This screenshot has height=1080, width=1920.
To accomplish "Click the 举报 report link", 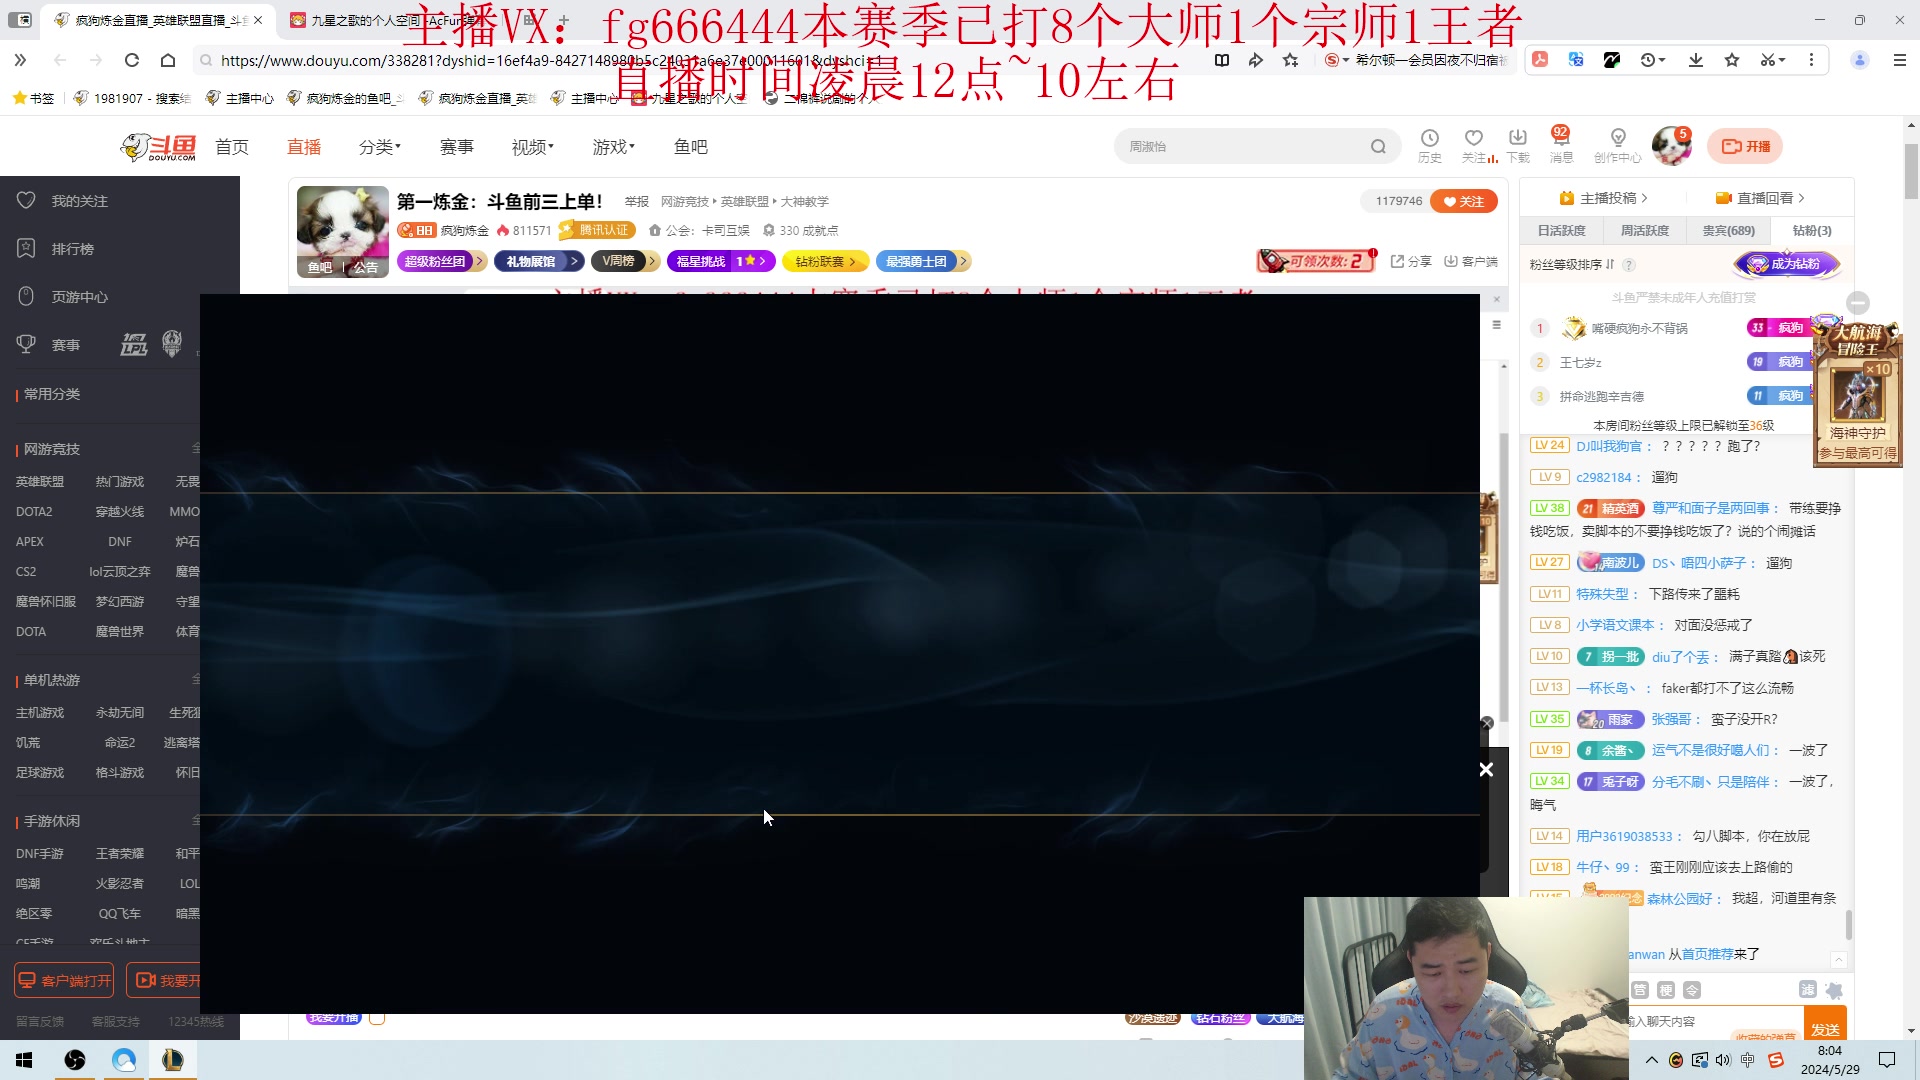I will (637, 202).
